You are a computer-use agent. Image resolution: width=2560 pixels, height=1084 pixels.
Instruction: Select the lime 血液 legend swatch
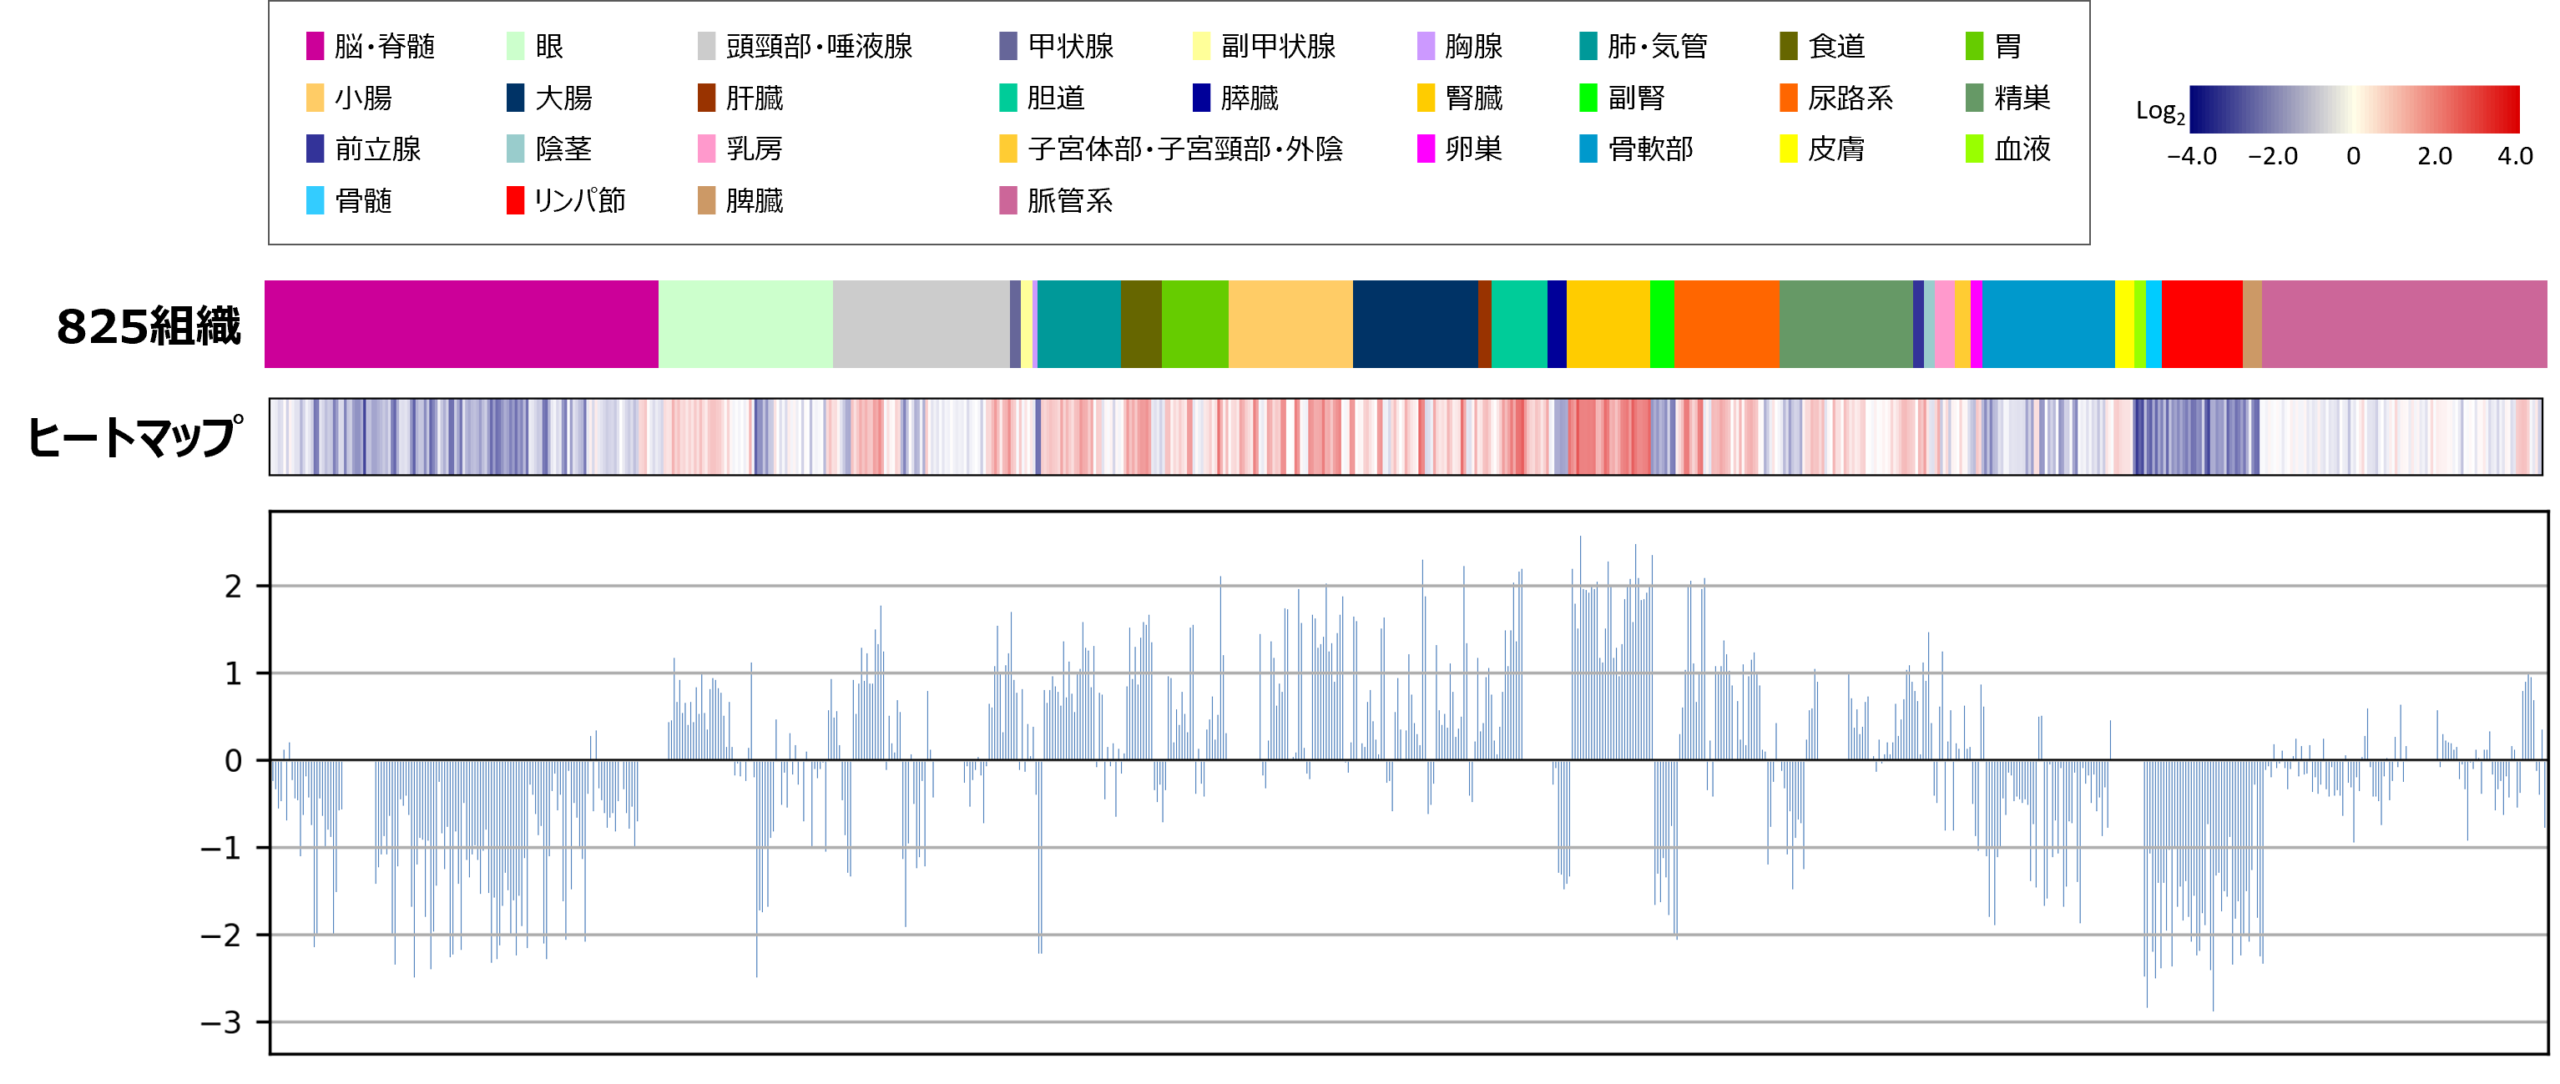point(1974,149)
